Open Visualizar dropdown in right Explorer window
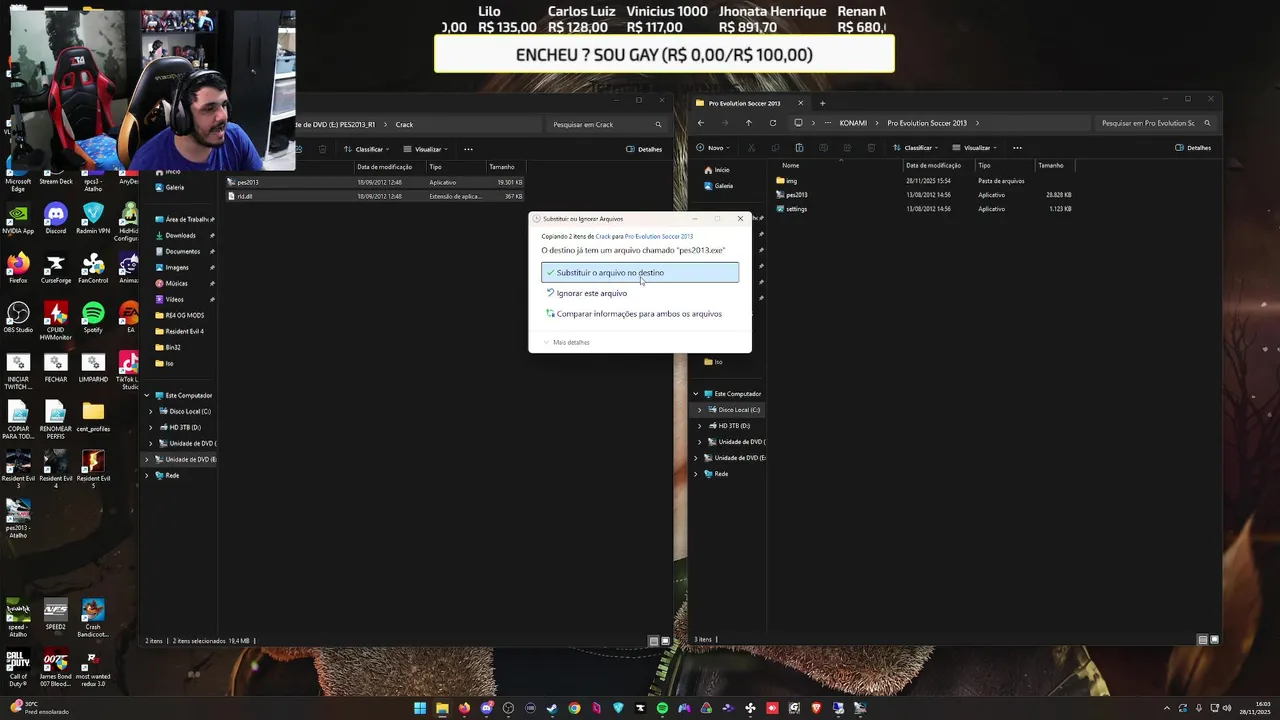 pos(975,148)
